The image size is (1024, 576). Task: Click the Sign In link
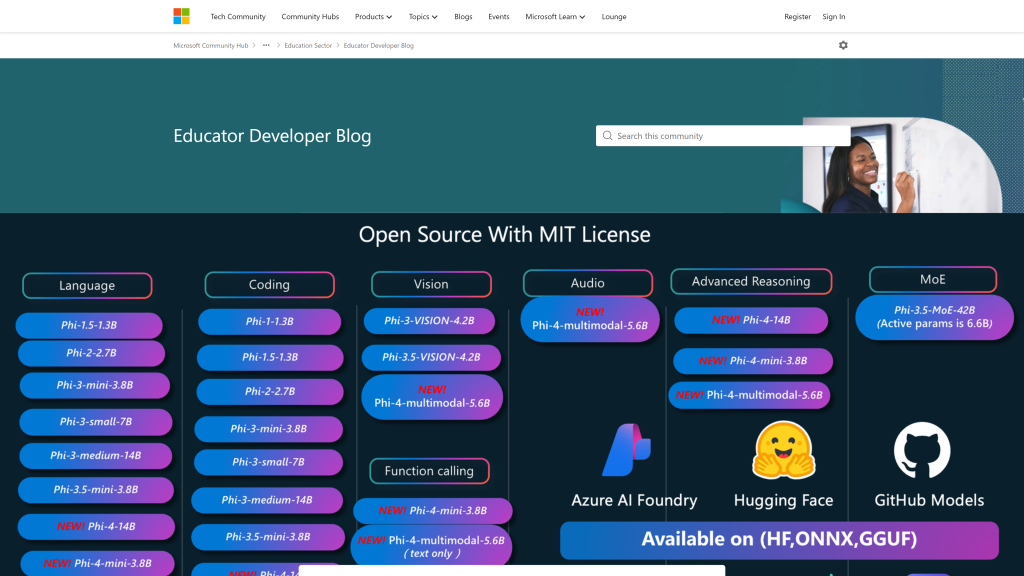tap(833, 16)
